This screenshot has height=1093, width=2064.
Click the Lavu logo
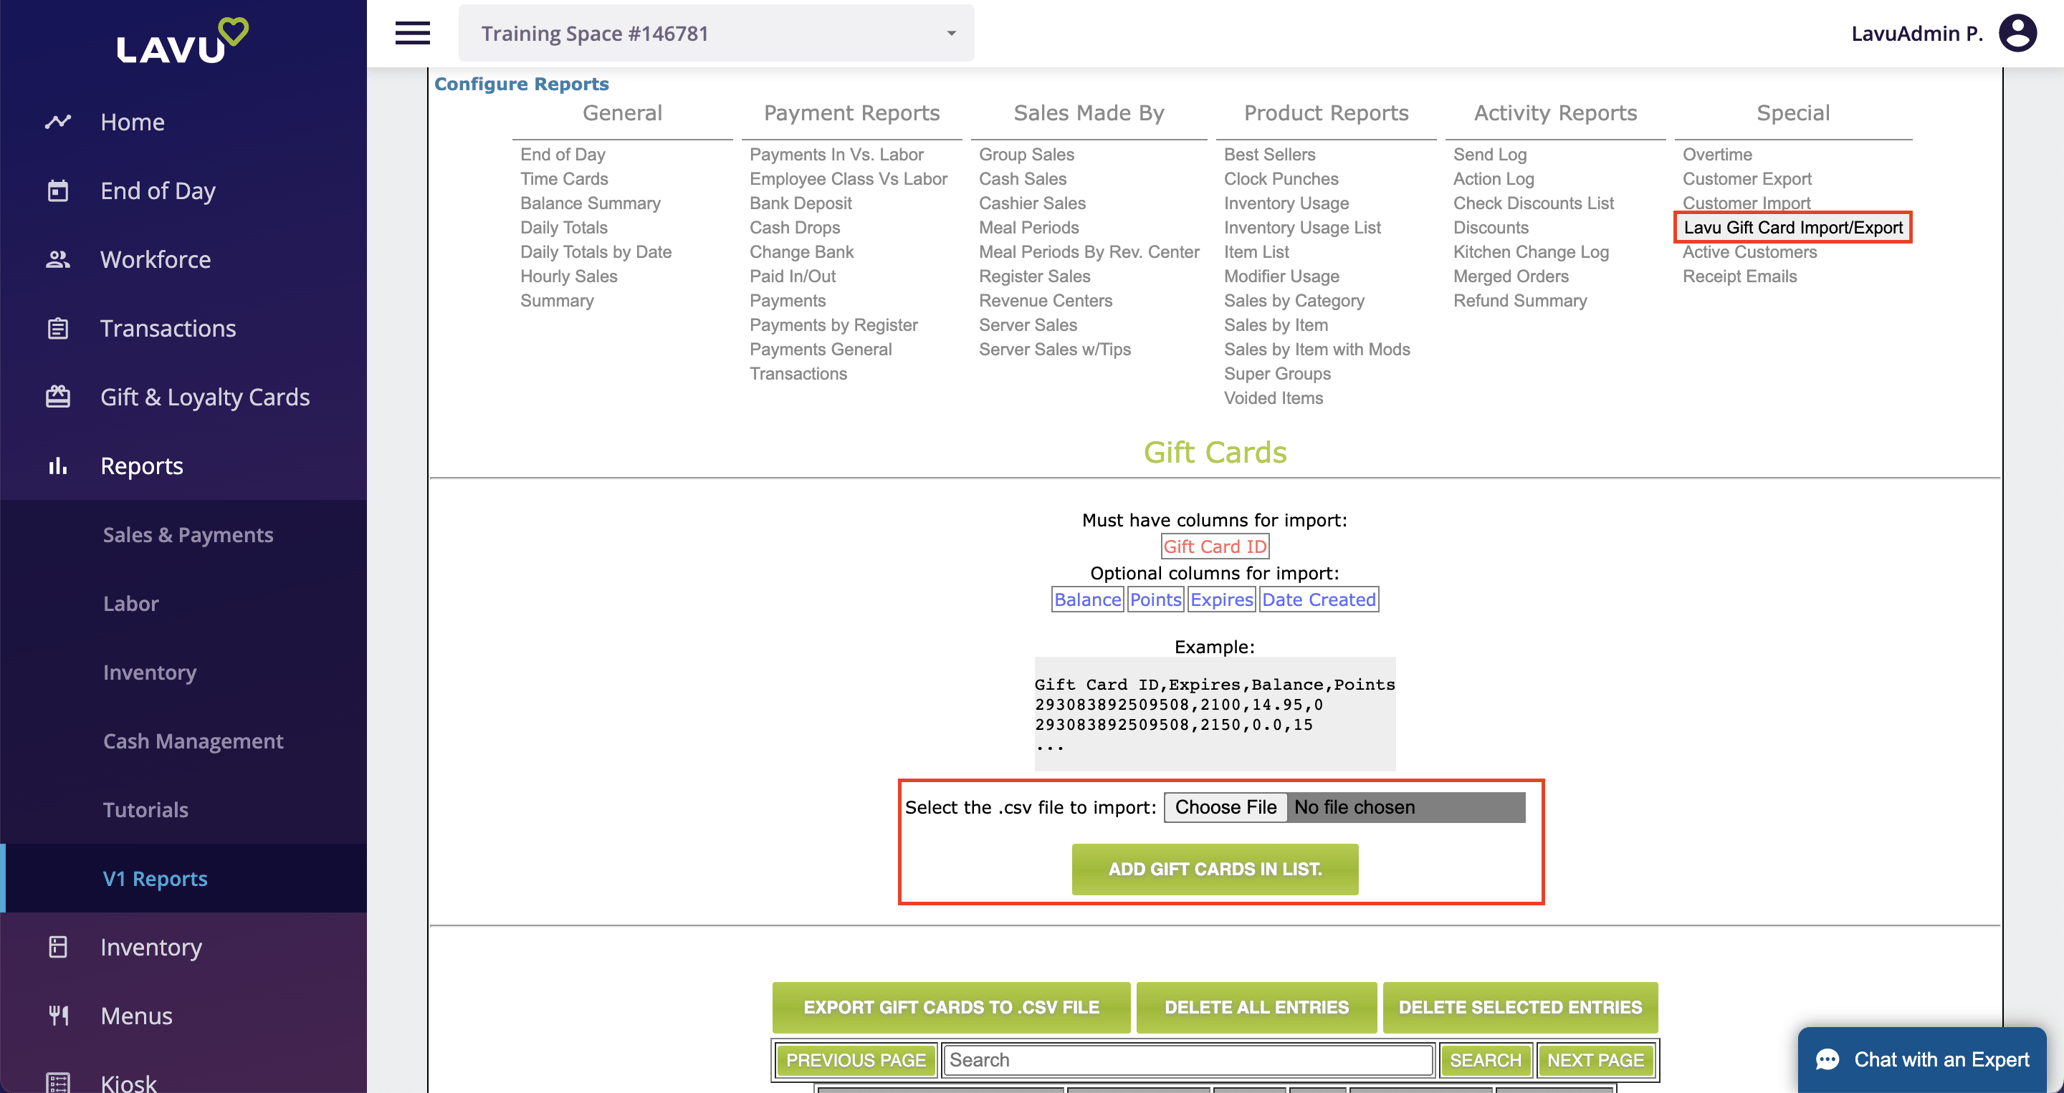[x=182, y=39]
